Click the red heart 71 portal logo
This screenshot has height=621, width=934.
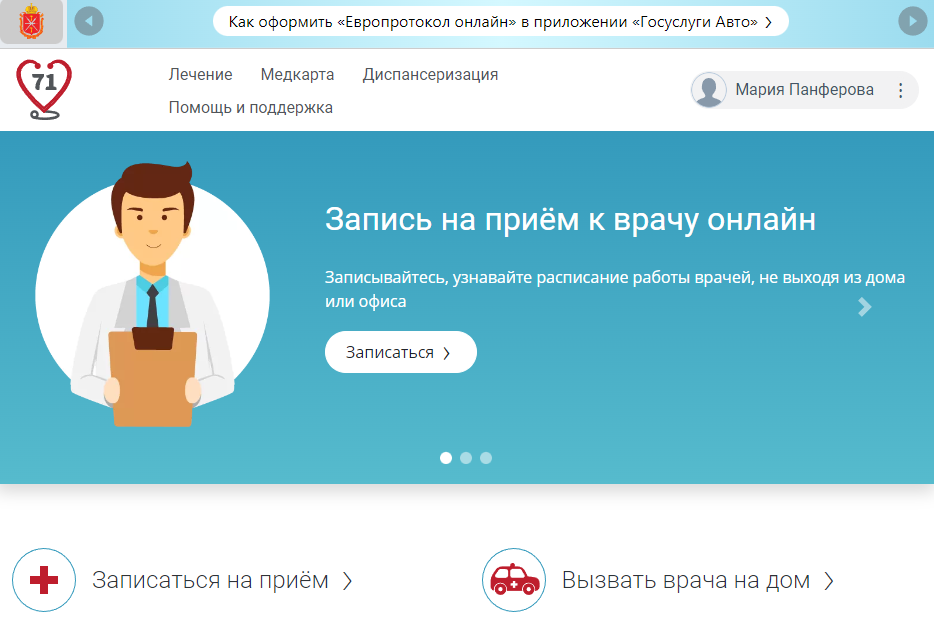click(x=43, y=89)
